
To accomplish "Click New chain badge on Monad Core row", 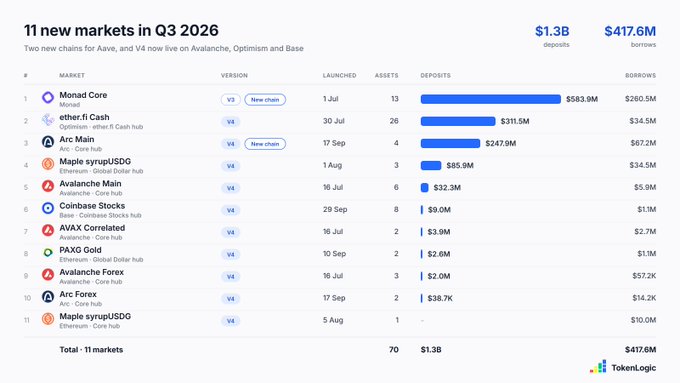I will [265, 100].
